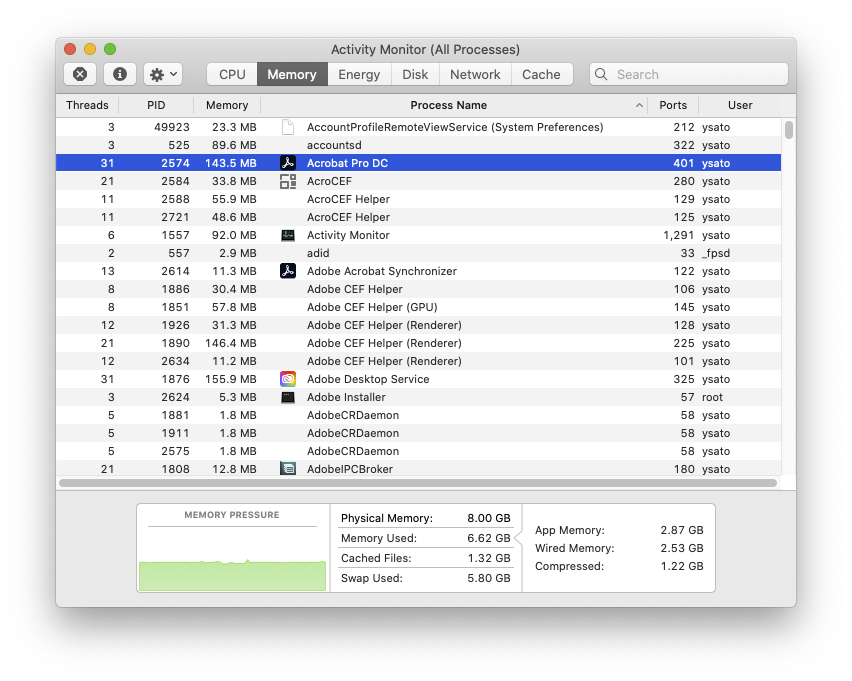
Task: Click the vertical scrollbar of the process list
Action: point(789,130)
